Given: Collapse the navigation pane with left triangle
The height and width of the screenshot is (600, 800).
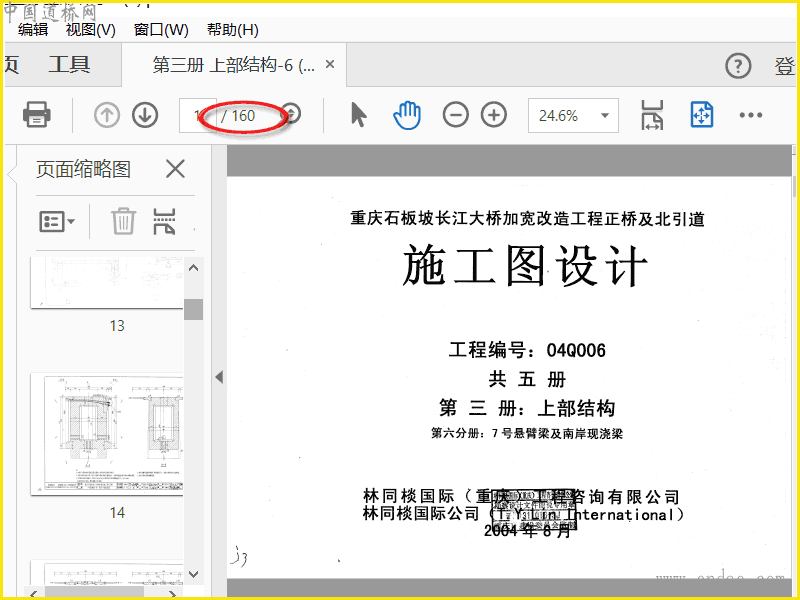Looking at the screenshot, I should (219, 378).
